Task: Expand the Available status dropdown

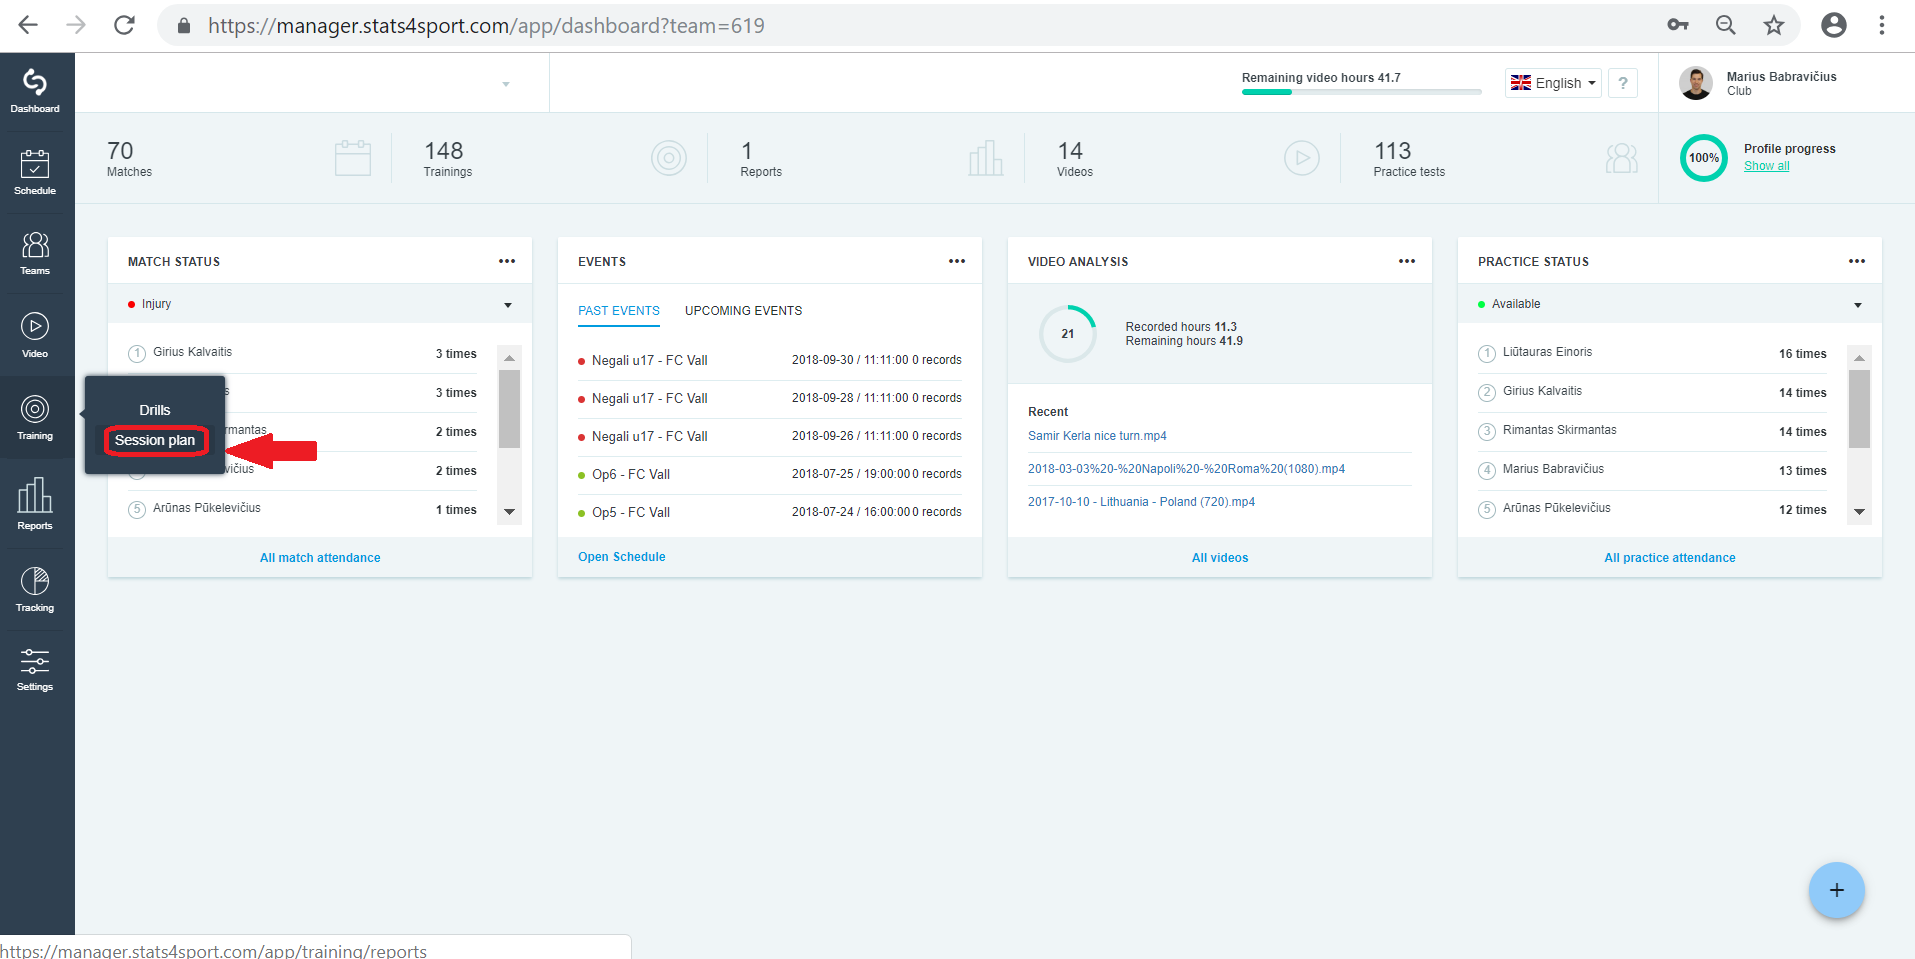Action: [1670, 304]
